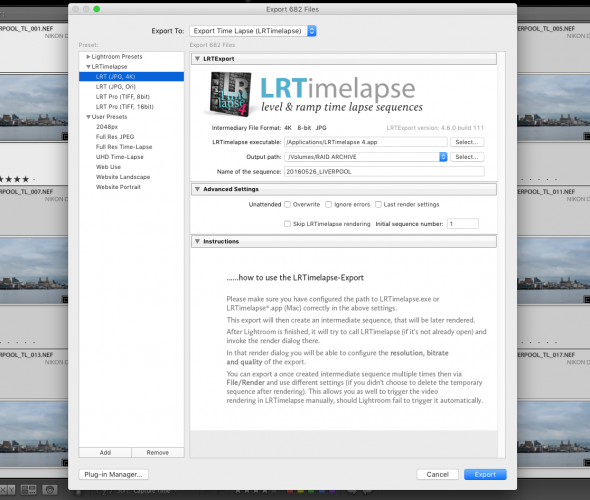Click the metadata badge on LIVERPOOL_TL_007 thumbnail
The image size is (590, 500).
pos(65,299)
